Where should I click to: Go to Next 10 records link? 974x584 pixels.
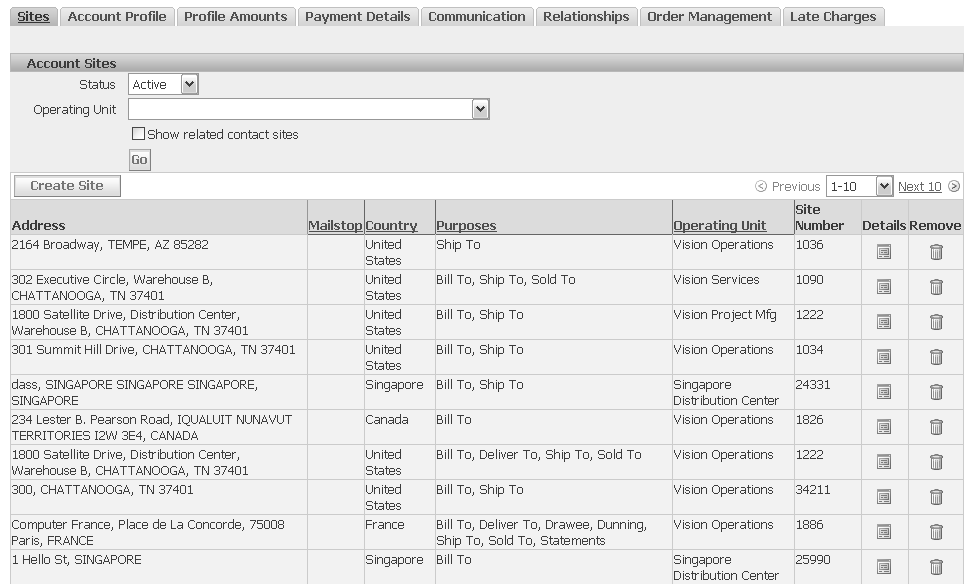pos(919,186)
